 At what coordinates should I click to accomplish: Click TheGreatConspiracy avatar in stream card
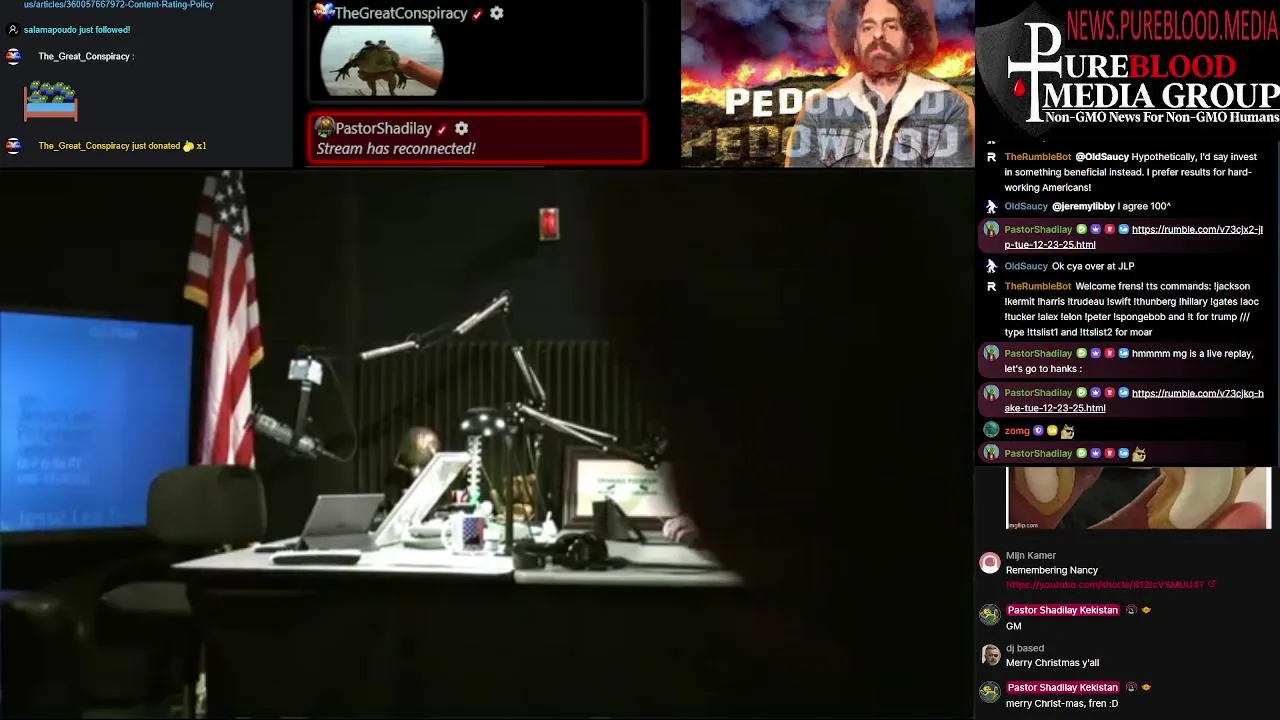(x=323, y=12)
